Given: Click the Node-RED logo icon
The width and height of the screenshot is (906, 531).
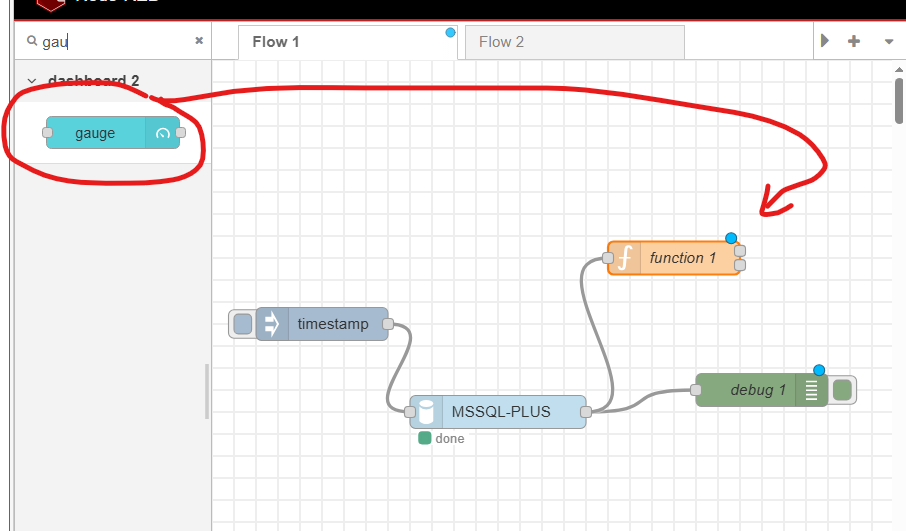Looking at the screenshot, I should point(52,5).
